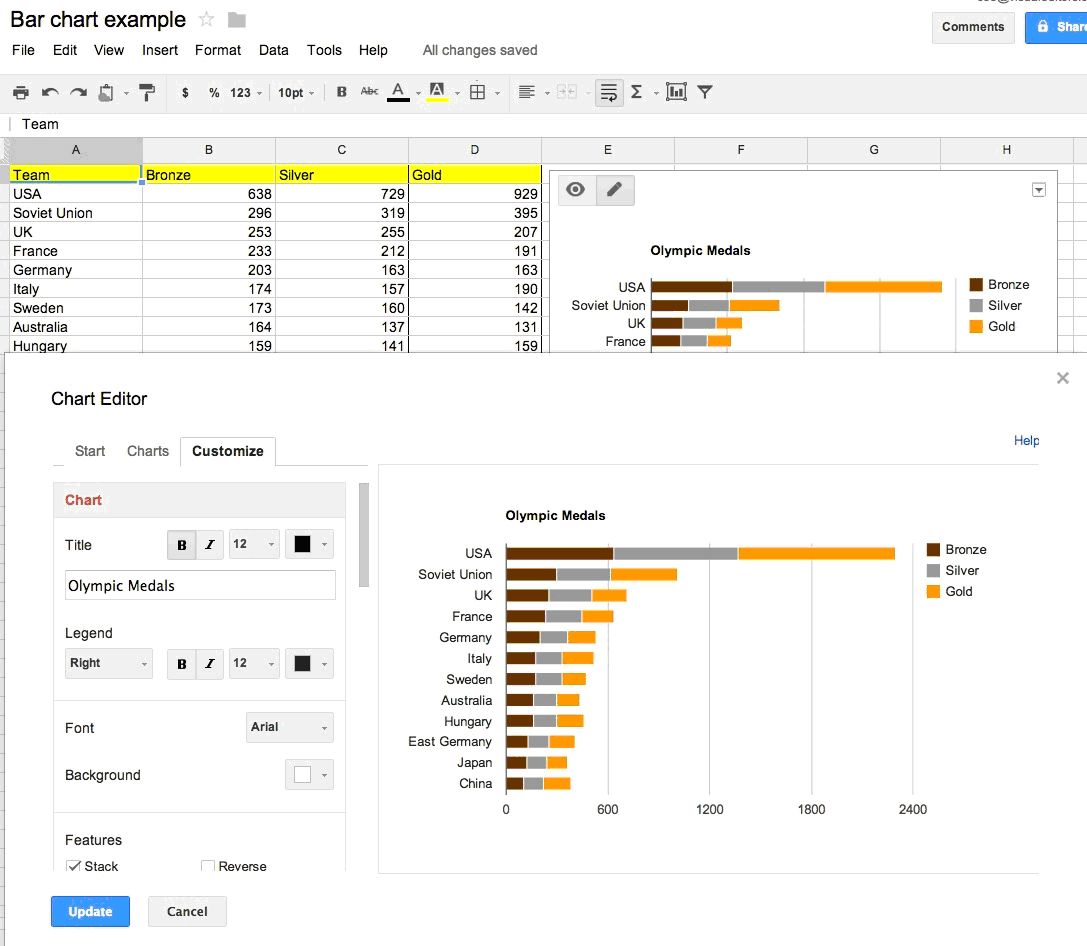Switch to the Start tab

coord(90,451)
